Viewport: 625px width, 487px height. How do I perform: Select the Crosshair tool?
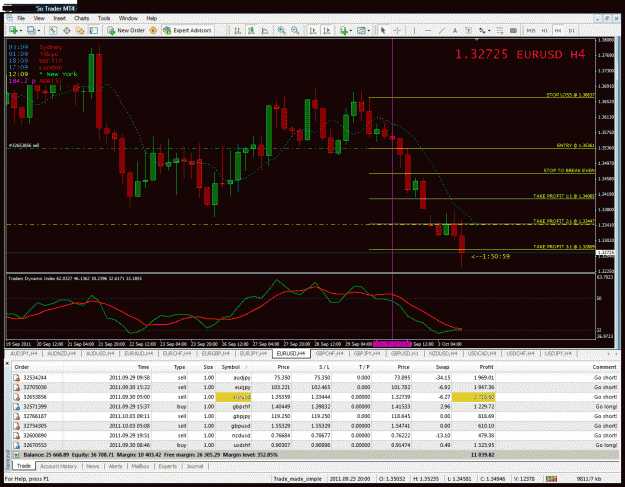pyautogui.click(x=397, y=31)
